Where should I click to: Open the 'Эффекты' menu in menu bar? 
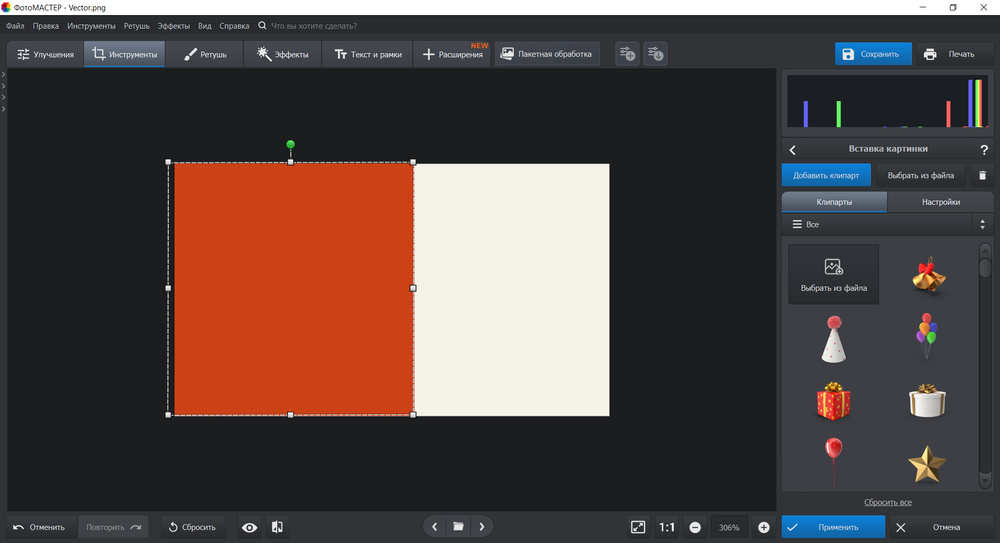173,25
